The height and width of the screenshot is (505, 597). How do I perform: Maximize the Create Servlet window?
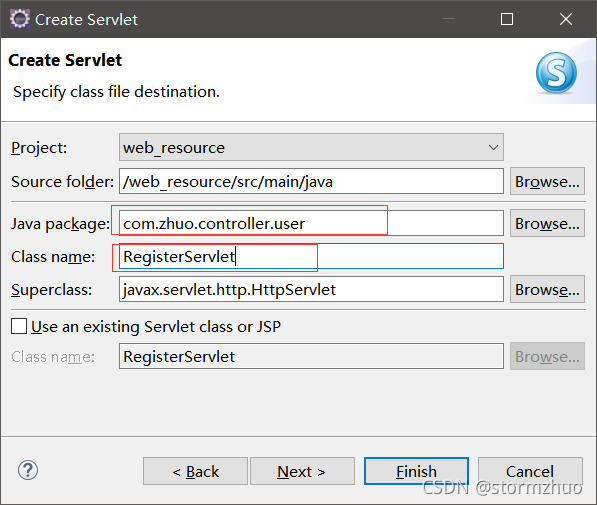click(x=507, y=19)
